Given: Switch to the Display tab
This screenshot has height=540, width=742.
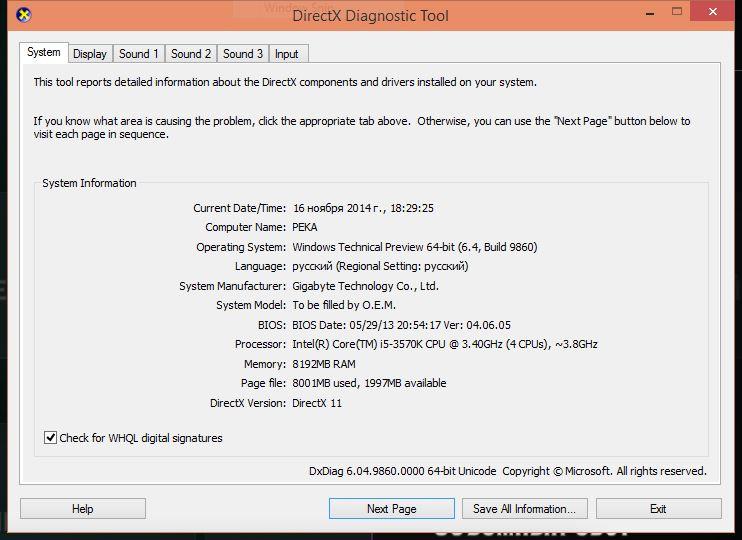Looking at the screenshot, I should (x=89, y=54).
